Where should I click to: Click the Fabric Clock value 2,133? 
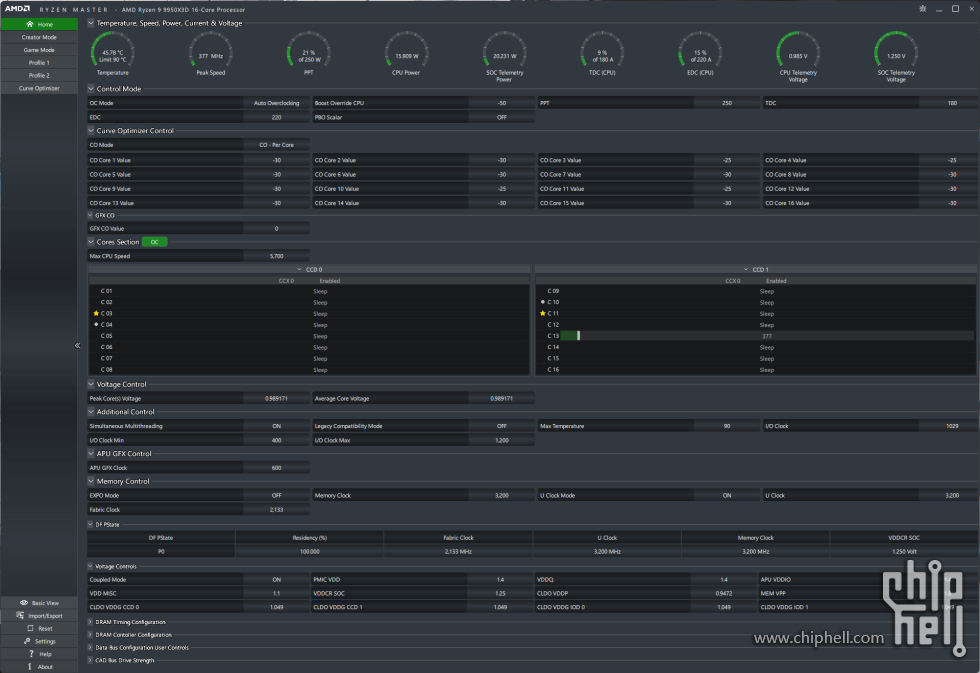(x=276, y=510)
